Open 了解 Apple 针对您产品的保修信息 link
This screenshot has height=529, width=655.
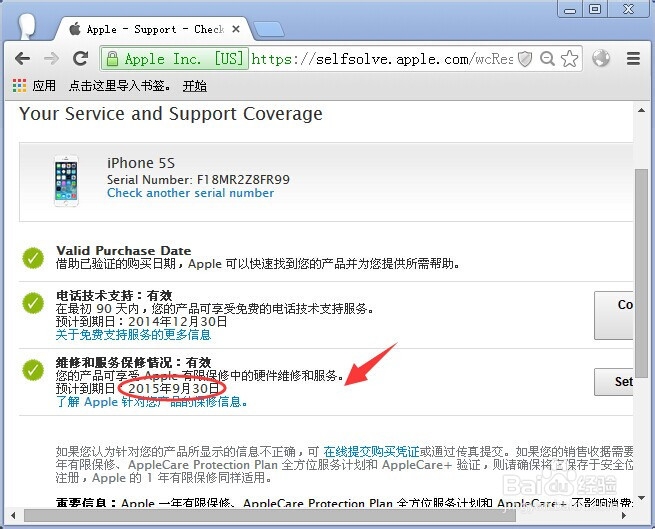coord(151,402)
